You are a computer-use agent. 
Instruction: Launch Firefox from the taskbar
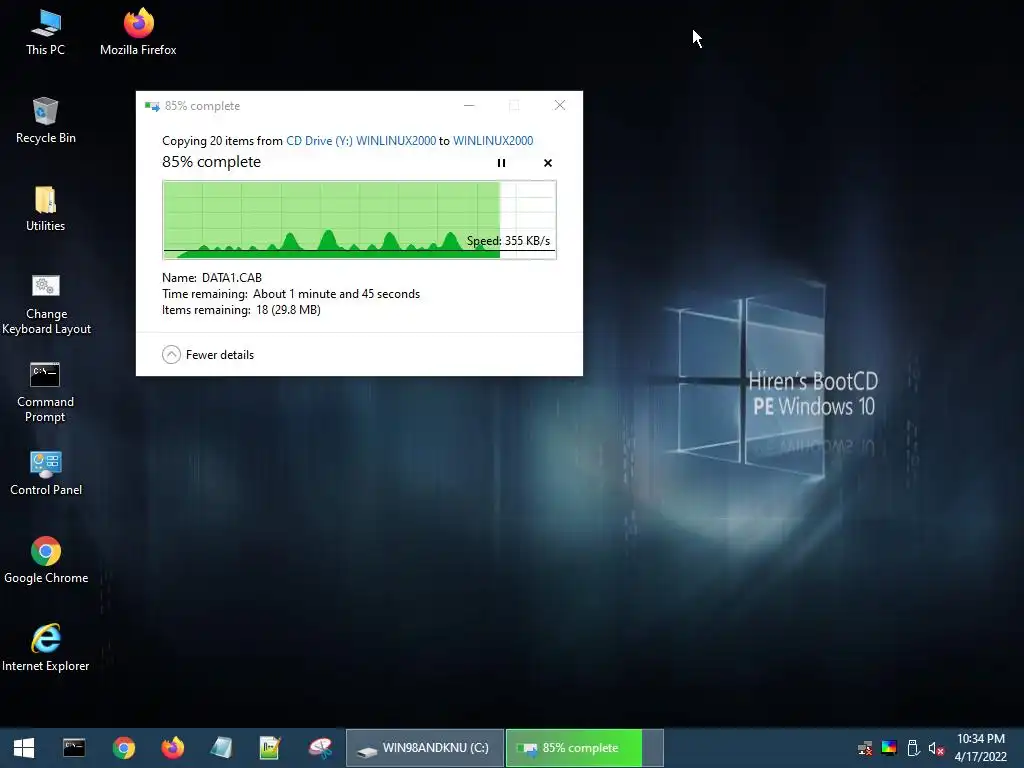172,748
